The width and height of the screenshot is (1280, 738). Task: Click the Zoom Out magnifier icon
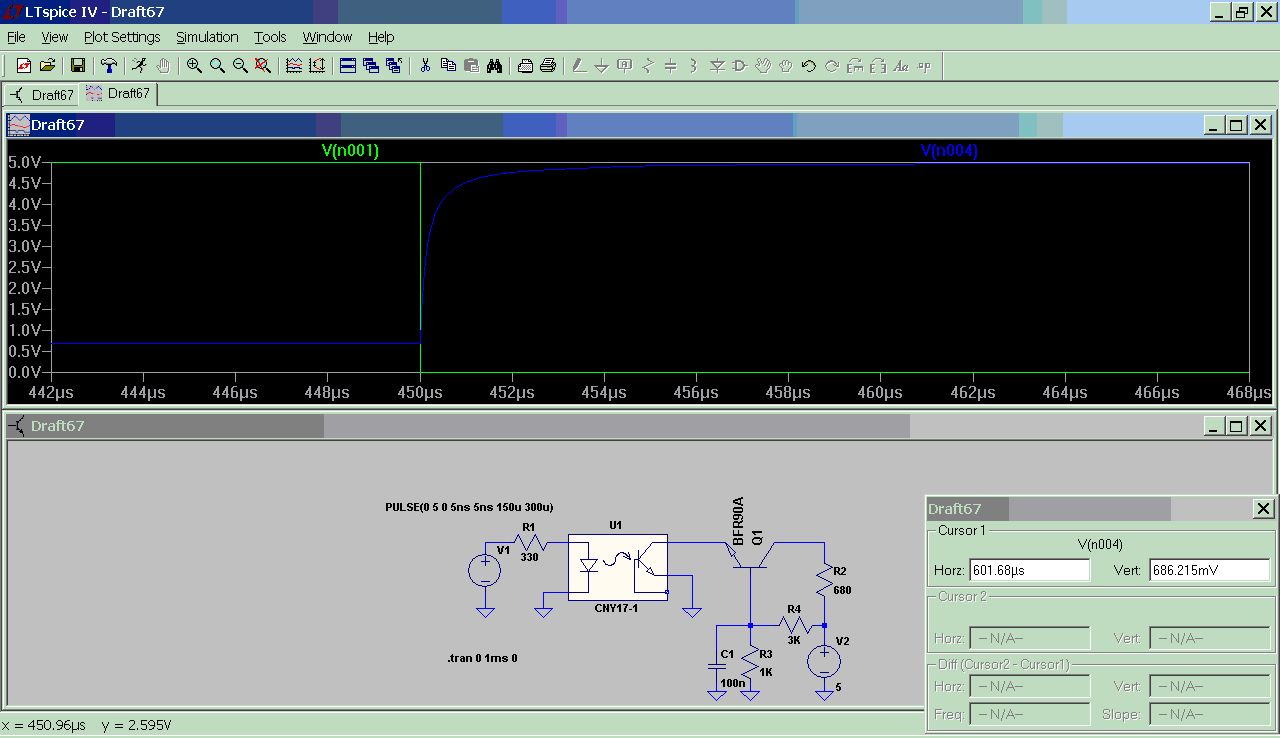tap(240, 66)
